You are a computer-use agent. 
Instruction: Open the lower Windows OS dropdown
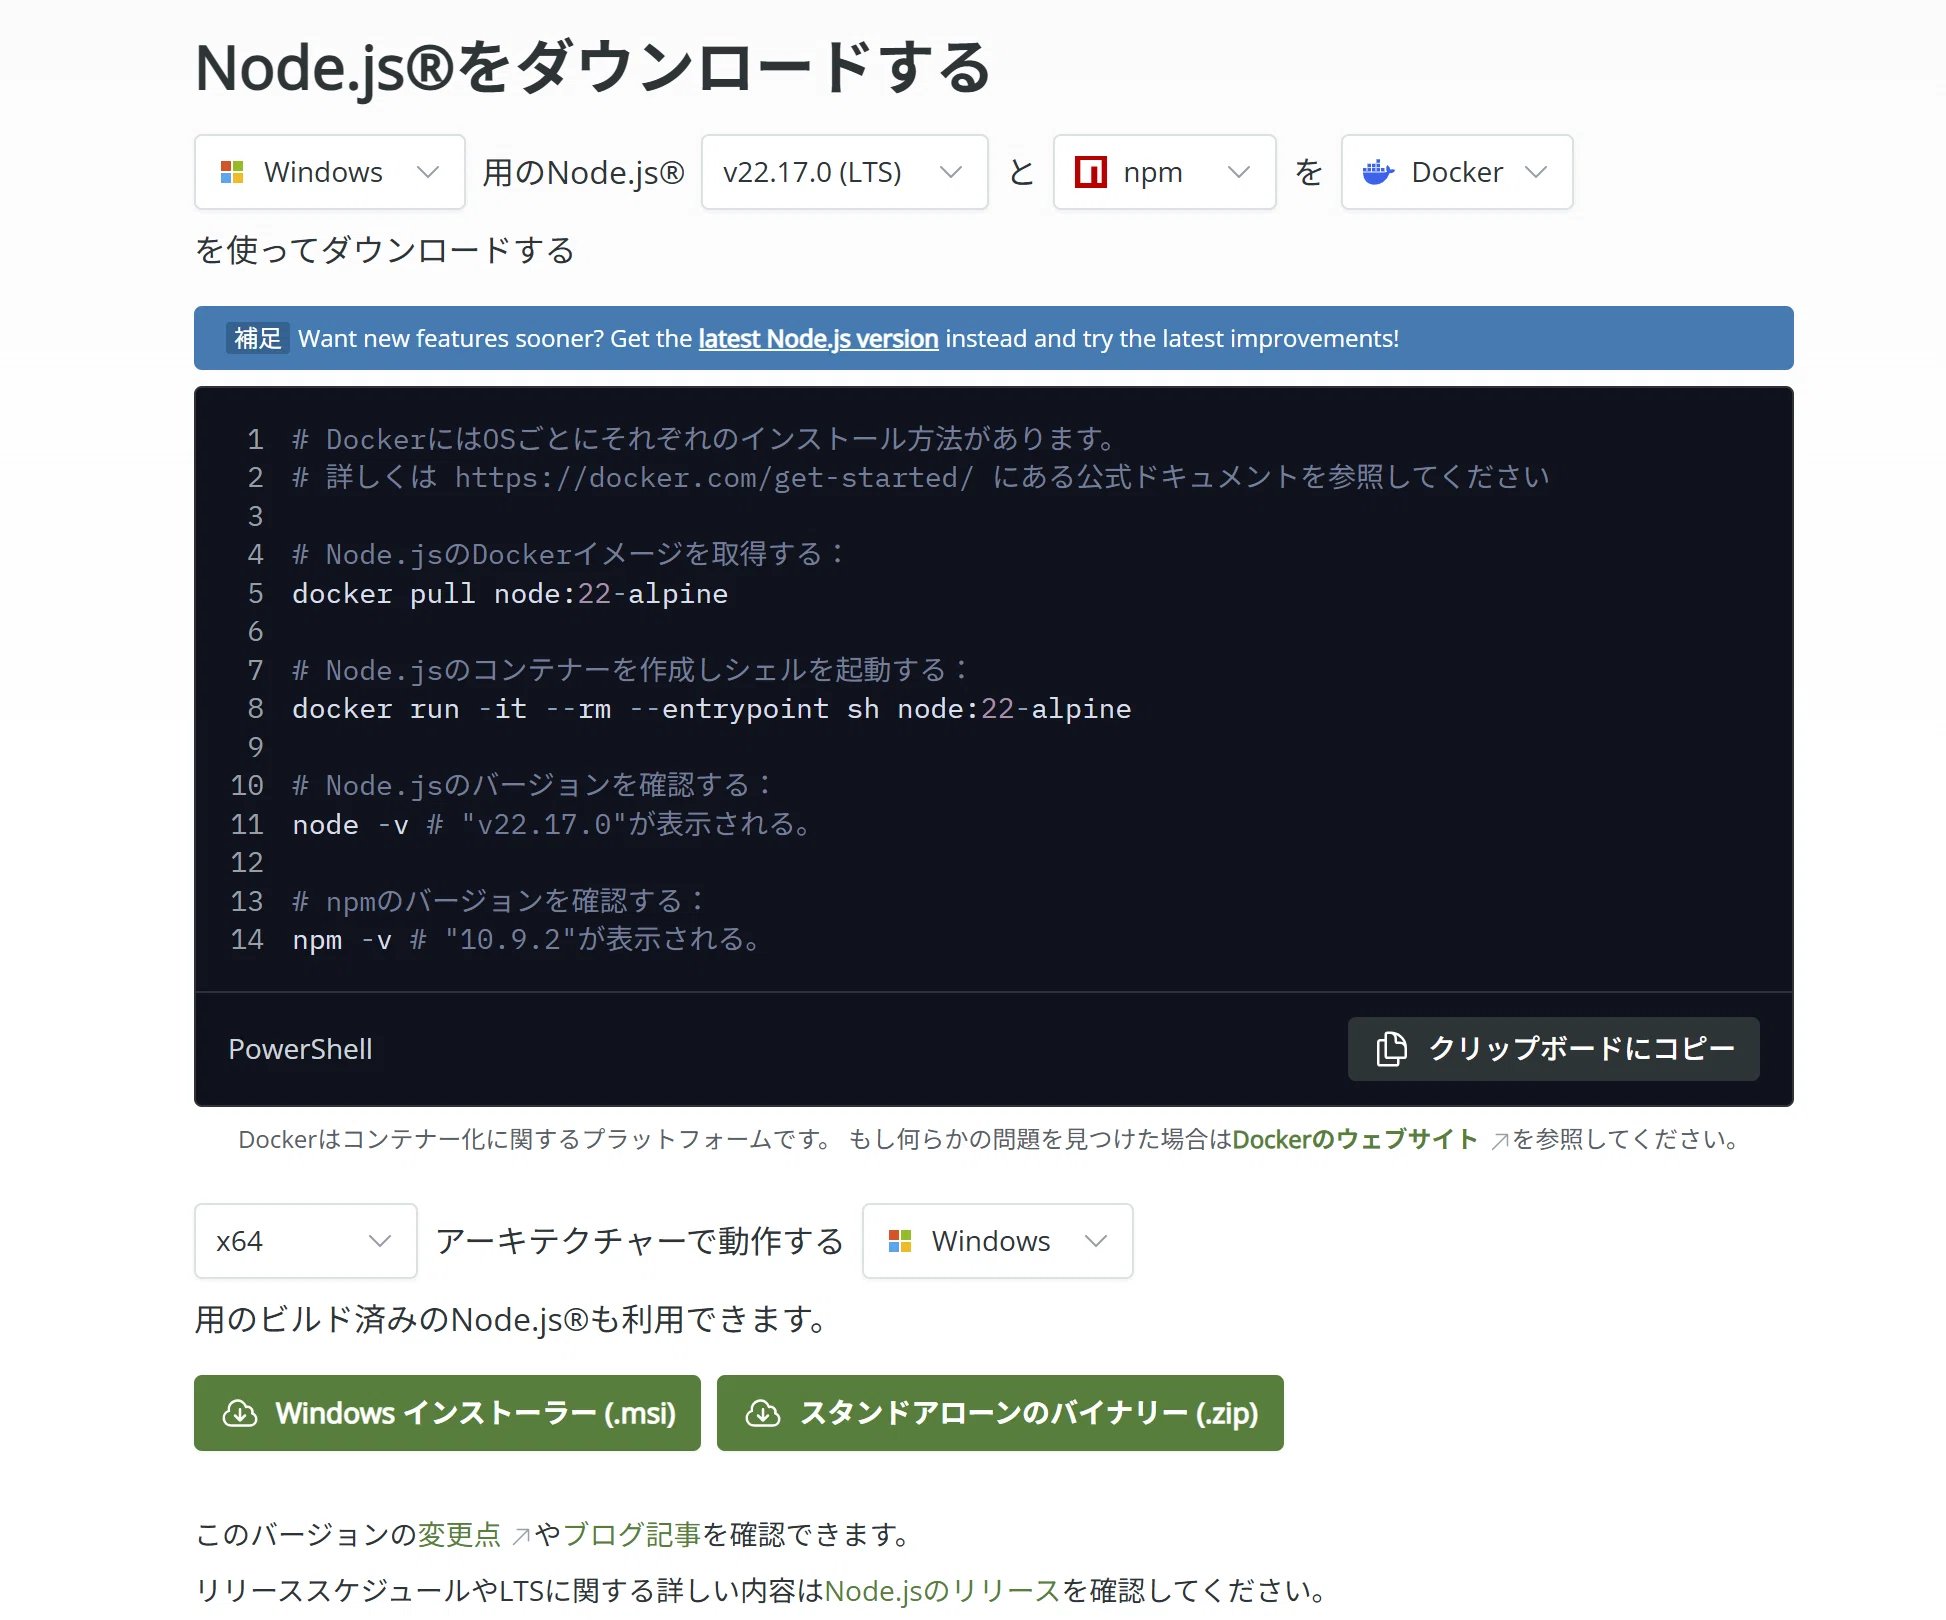point(998,1241)
